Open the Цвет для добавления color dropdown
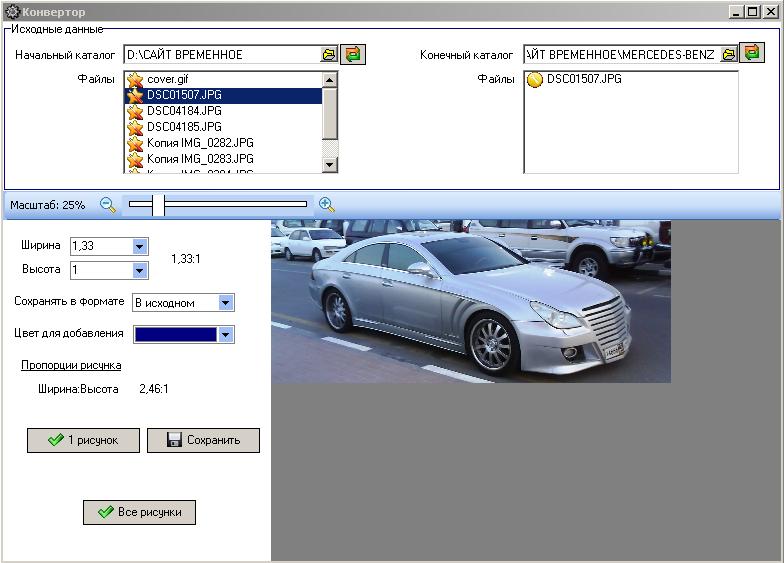Screen dimensions: 784x563 226,334
